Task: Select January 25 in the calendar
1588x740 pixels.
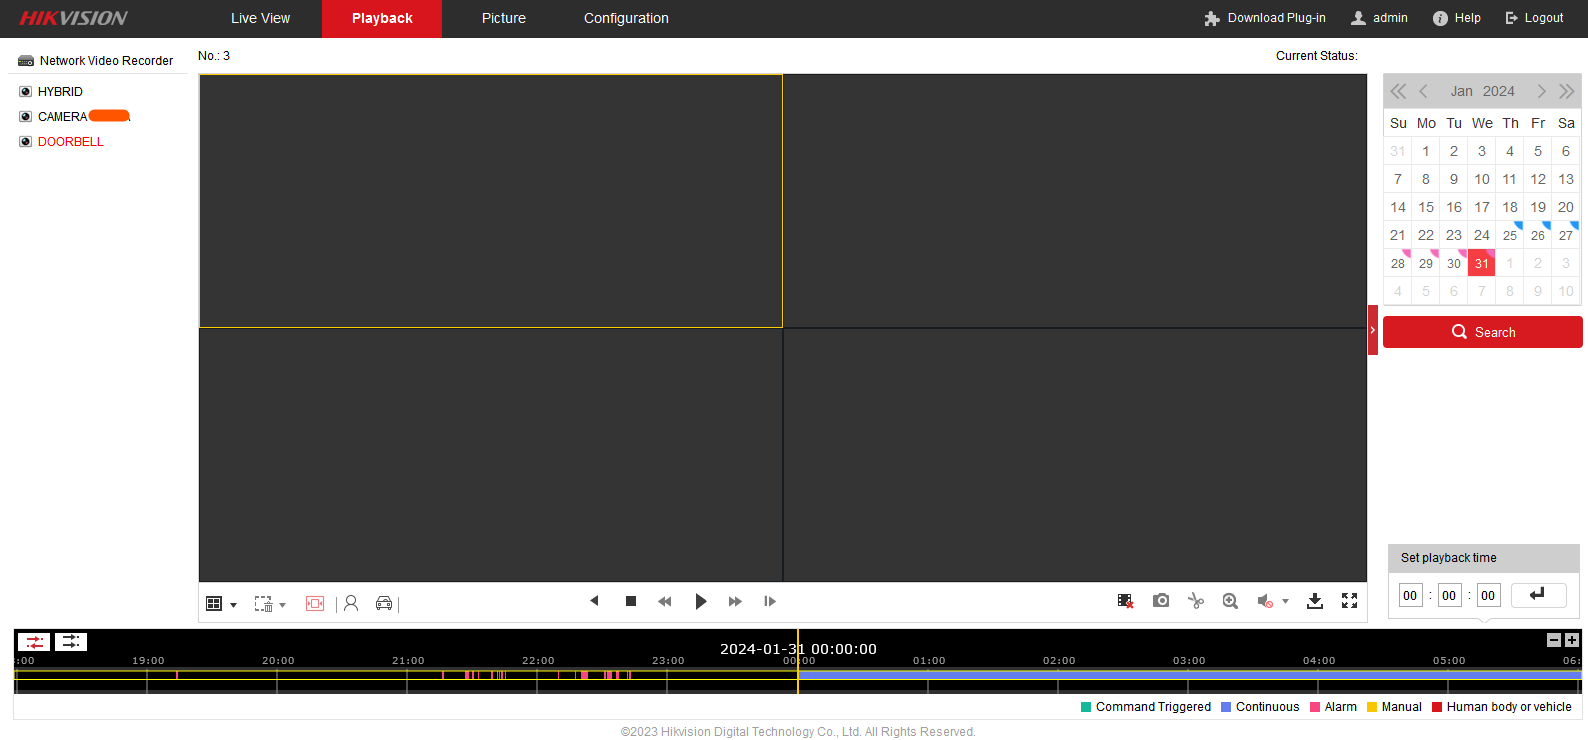Action: click(x=1510, y=236)
